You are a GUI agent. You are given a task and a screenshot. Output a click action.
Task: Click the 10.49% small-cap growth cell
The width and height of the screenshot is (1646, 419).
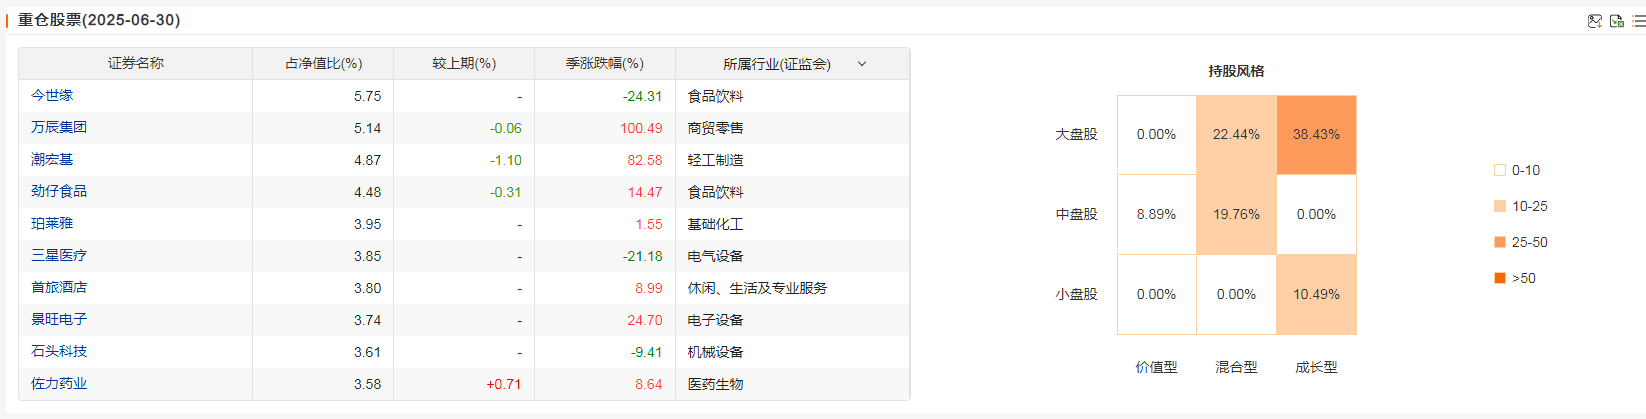coord(1316,295)
